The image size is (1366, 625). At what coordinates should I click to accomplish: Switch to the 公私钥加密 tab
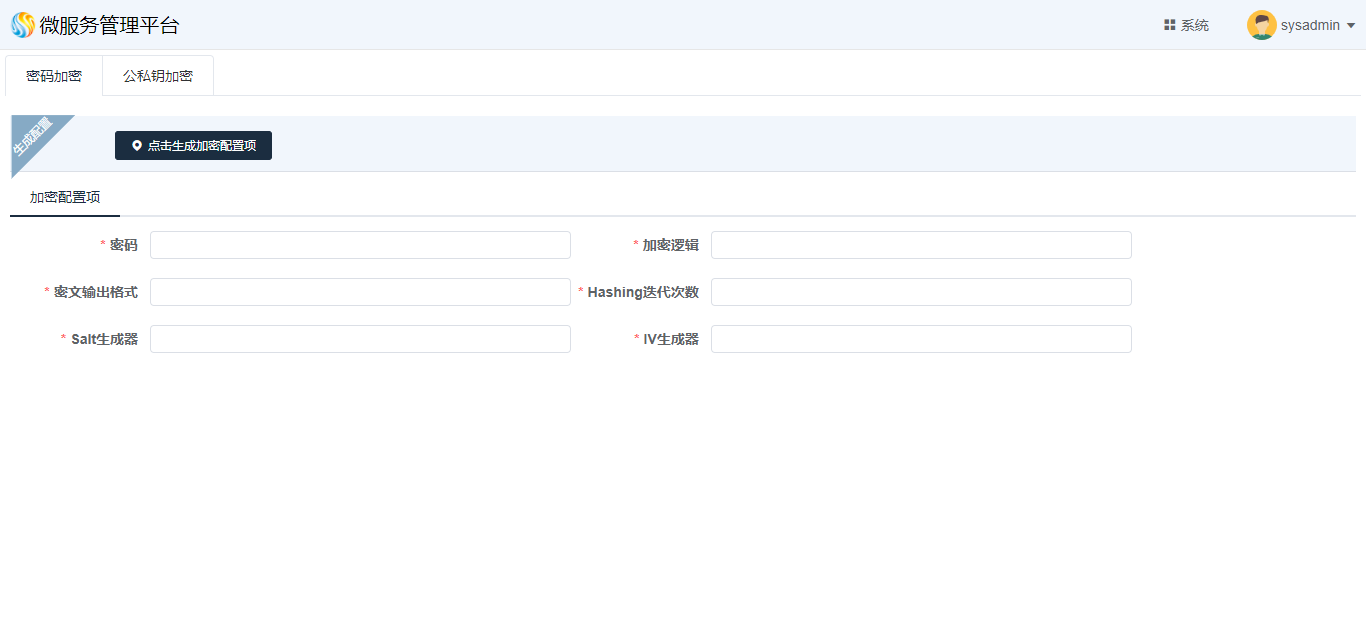[x=158, y=76]
